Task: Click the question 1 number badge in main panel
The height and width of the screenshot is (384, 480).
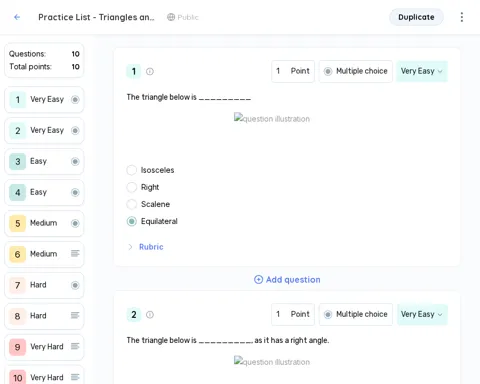Action: point(134,71)
